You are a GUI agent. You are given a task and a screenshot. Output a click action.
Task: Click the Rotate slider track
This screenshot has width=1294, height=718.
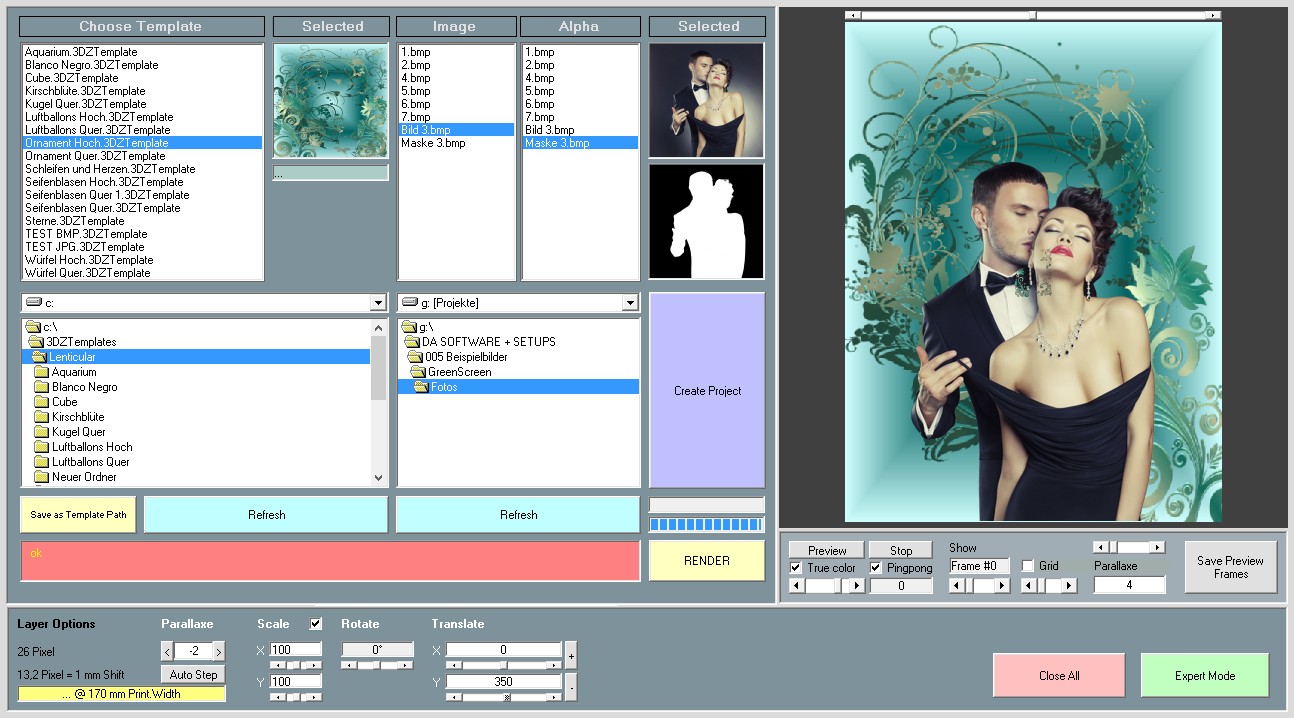pyautogui.click(x=377, y=665)
